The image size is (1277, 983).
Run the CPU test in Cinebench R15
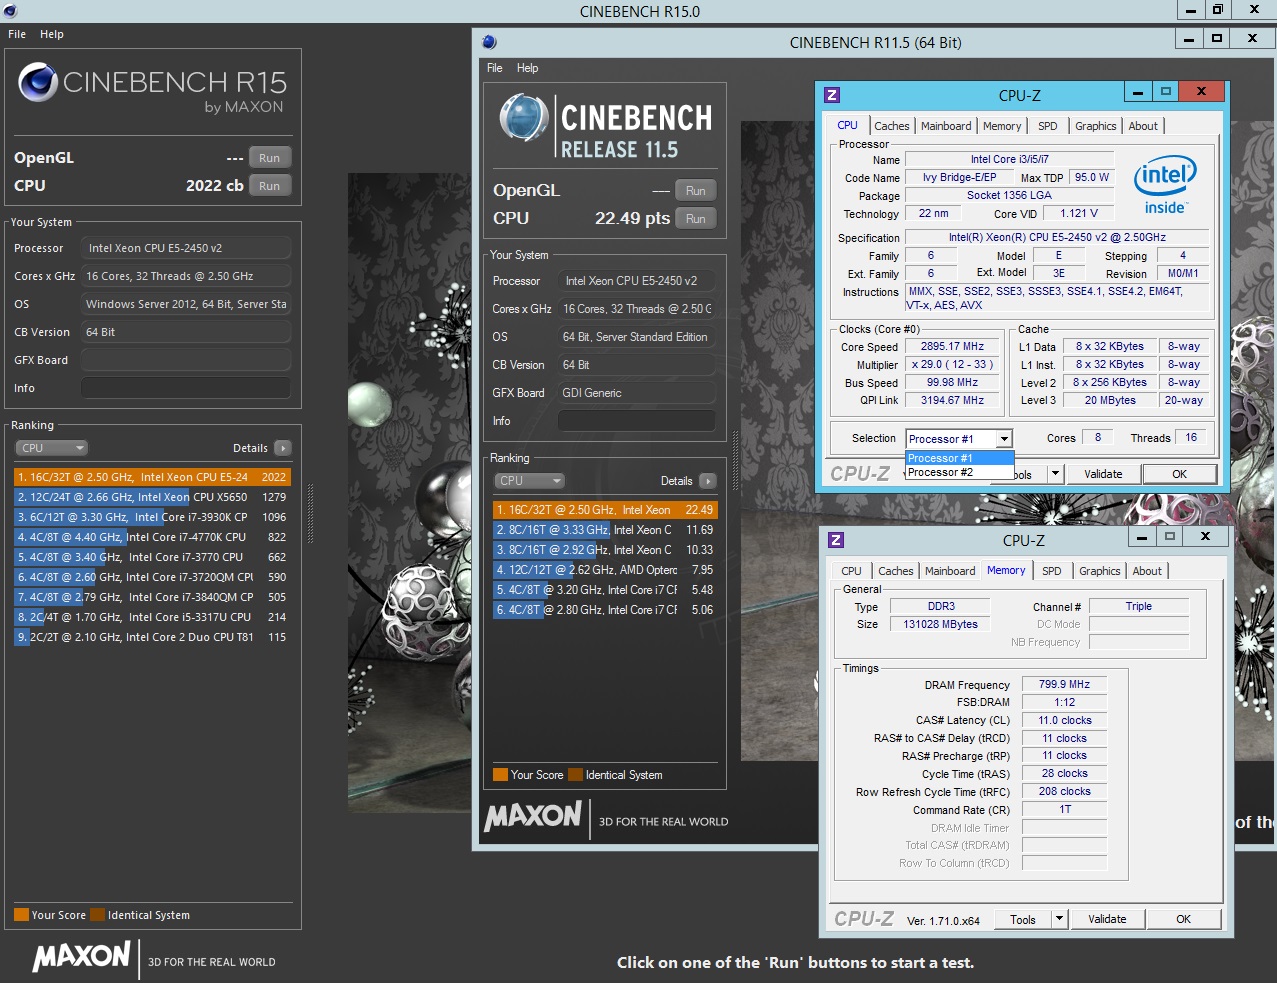[x=270, y=186]
